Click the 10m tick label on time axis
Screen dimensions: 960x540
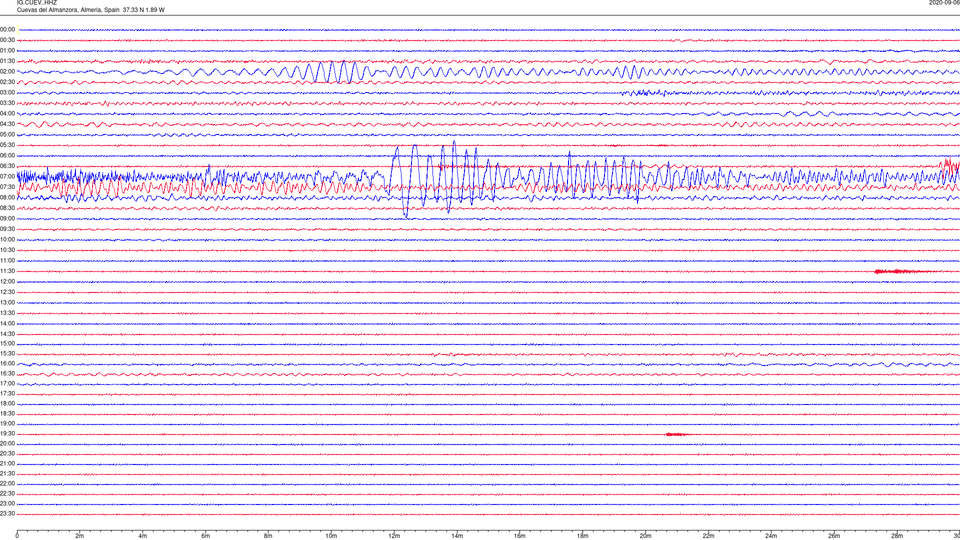tap(331, 536)
